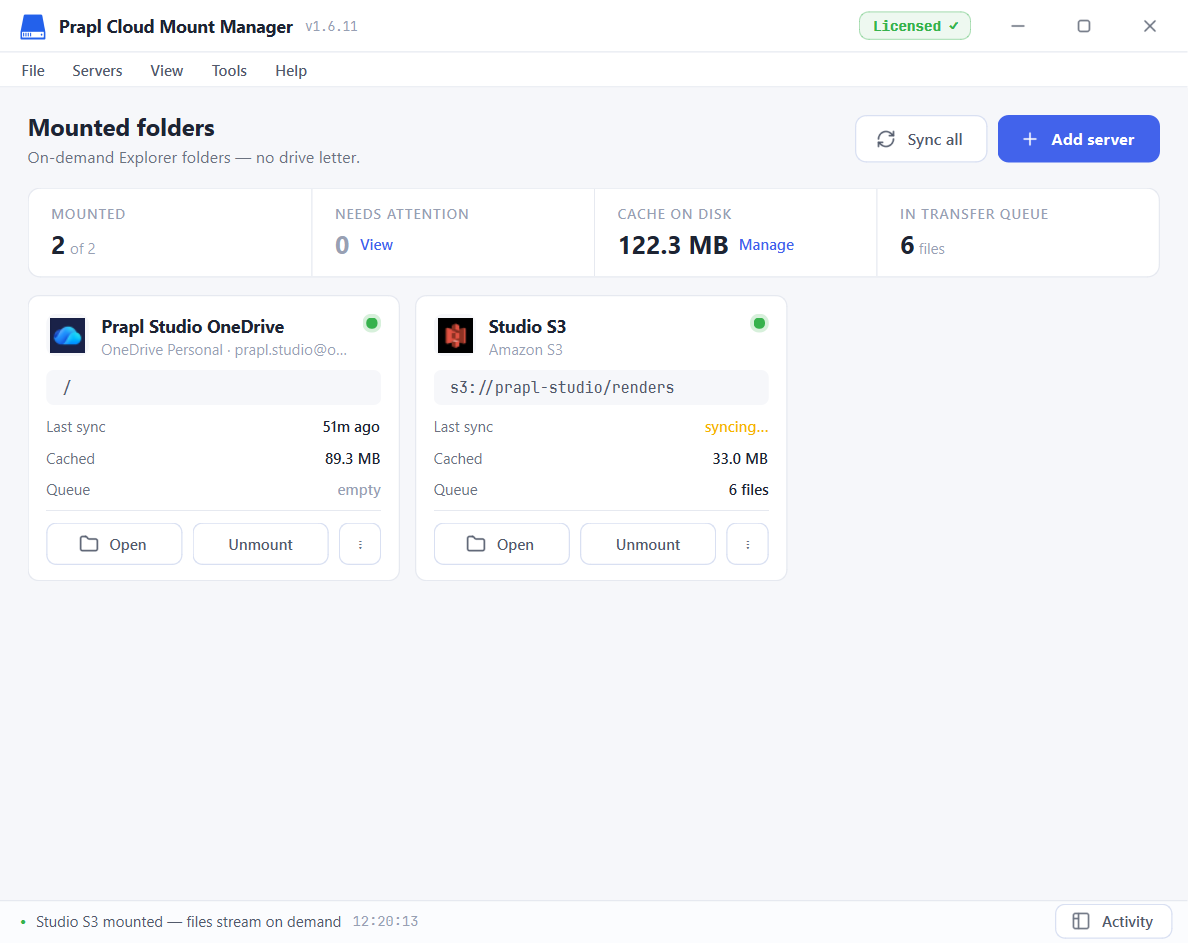The height and width of the screenshot is (943, 1188).
Task: Unmount the Studio S3 folder
Action: coord(648,544)
